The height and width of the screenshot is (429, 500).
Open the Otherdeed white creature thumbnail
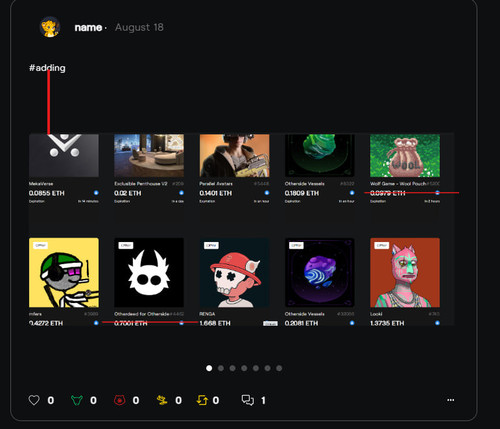coord(149,272)
